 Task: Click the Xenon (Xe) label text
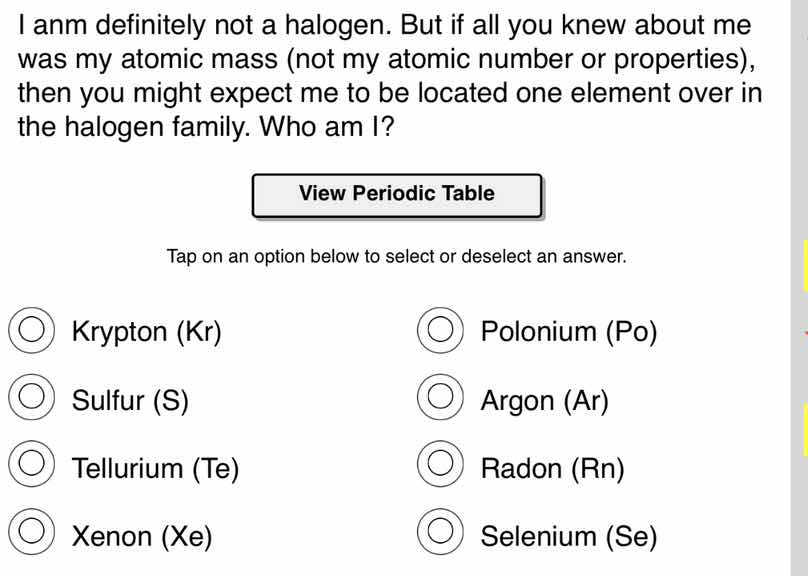[x=141, y=534]
